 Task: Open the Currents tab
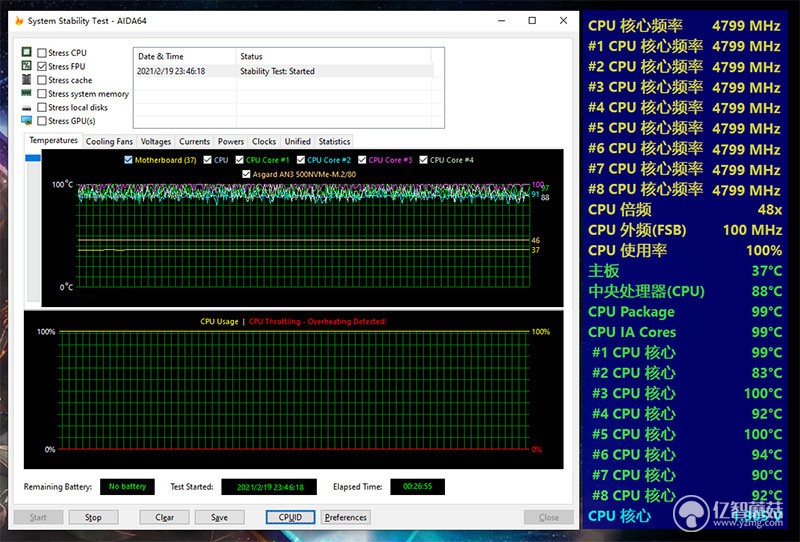[x=194, y=141]
